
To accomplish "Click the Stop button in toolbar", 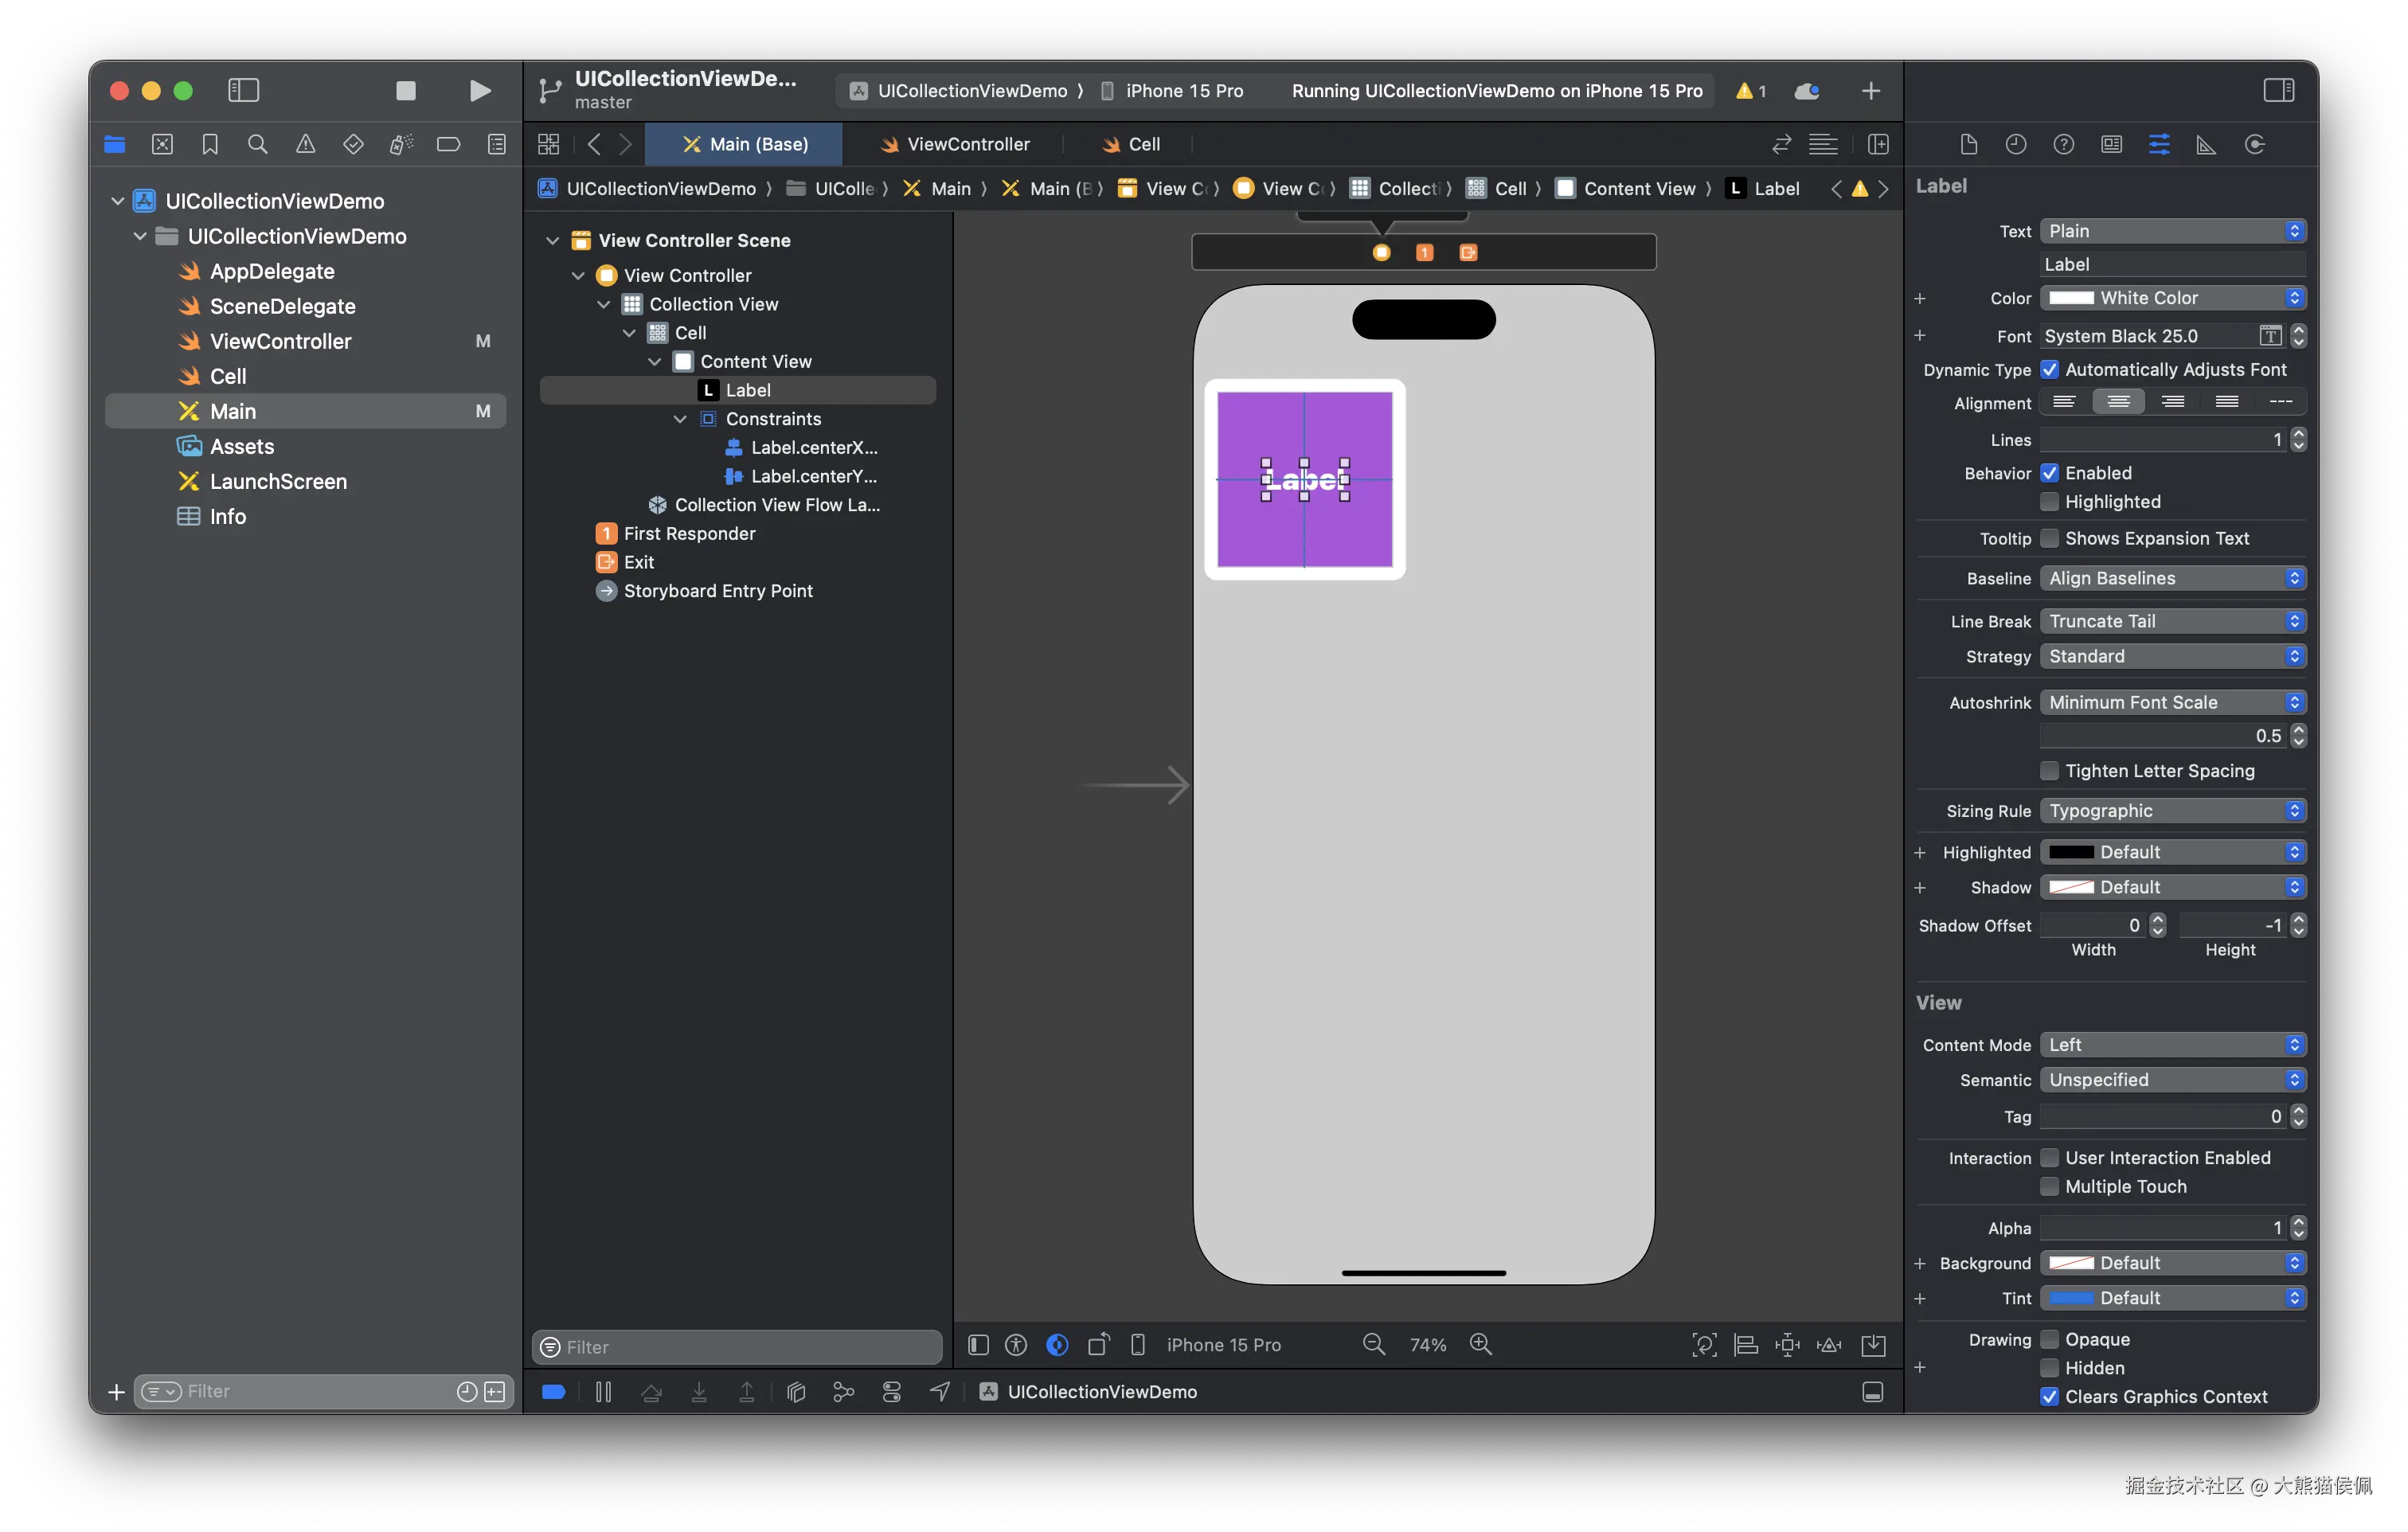I will (x=405, y=91).
